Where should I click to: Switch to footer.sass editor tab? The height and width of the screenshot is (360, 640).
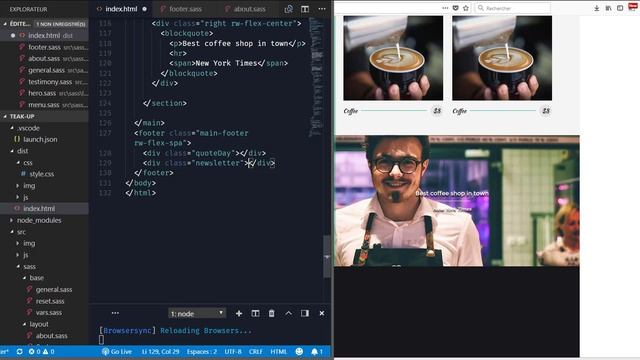tap(185, 9)
